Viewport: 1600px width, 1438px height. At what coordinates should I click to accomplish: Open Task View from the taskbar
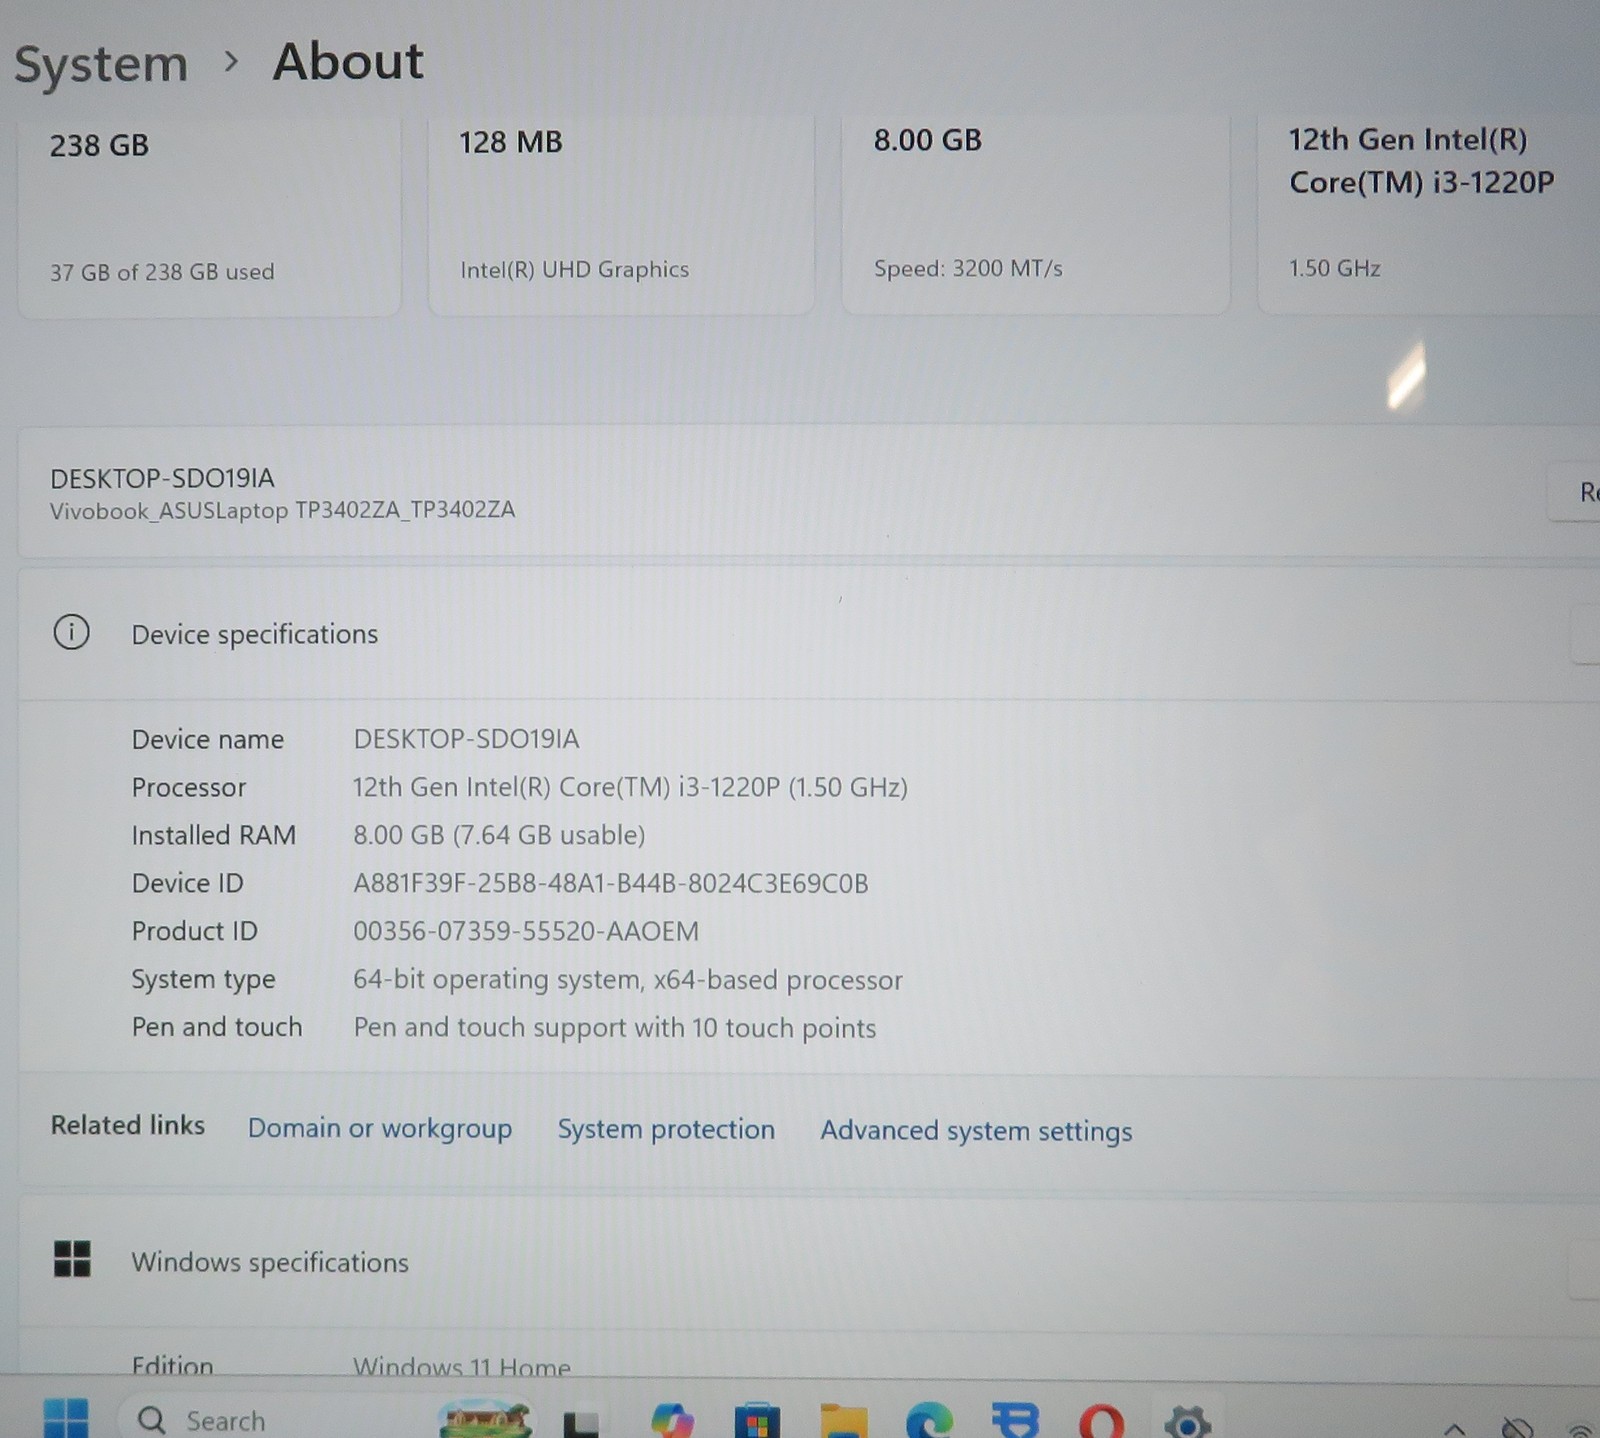581,1423
